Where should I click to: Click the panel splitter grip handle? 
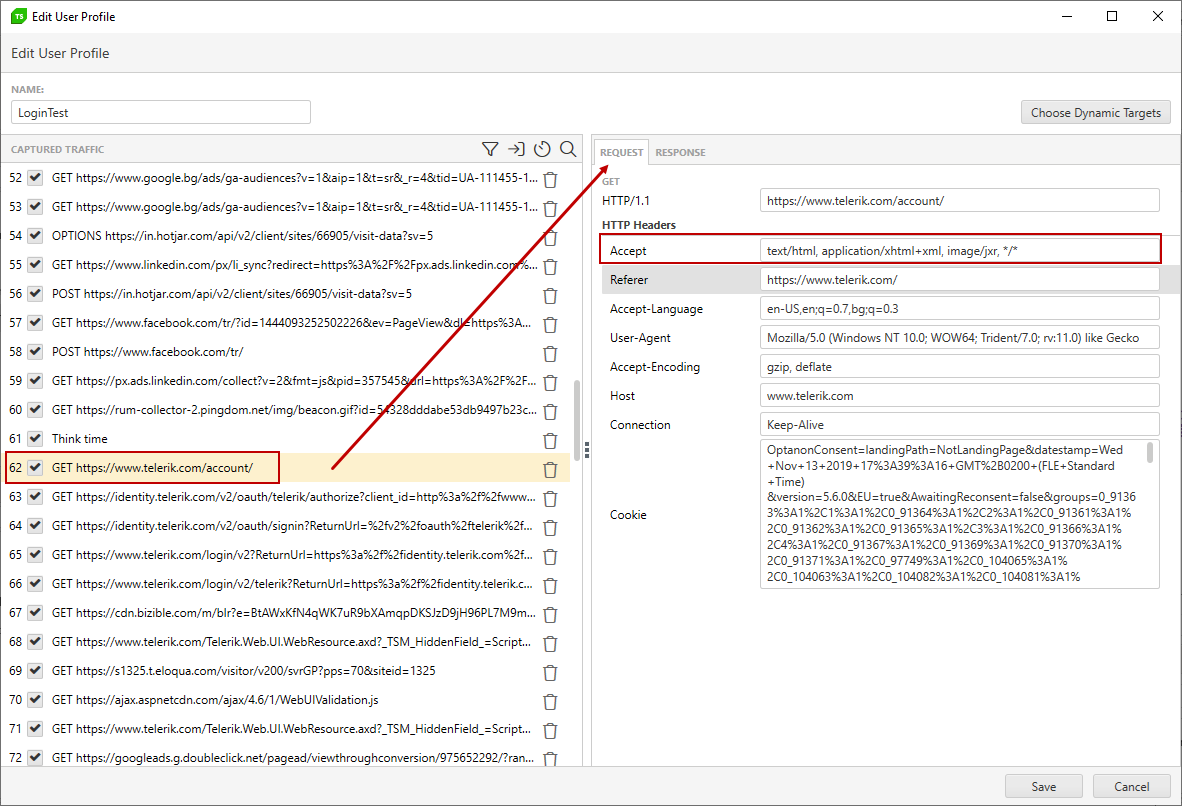click(586, 451)
